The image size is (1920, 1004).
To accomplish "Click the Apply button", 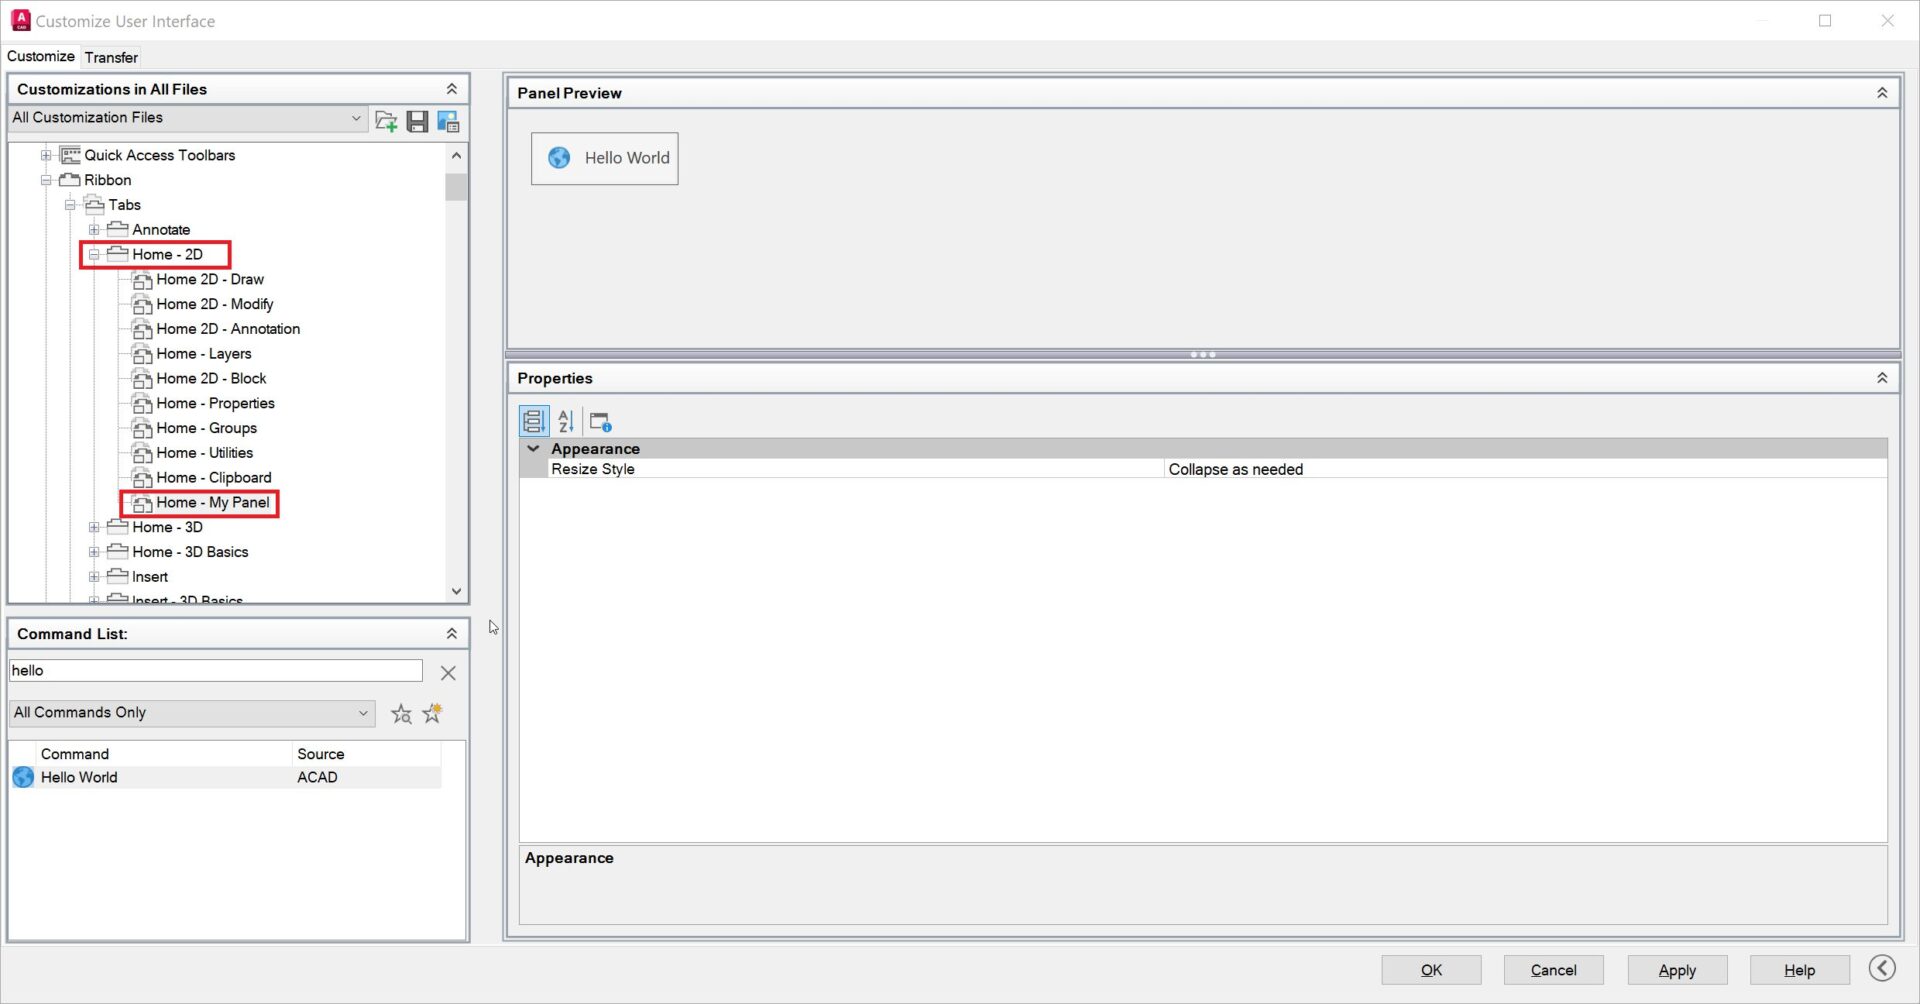I will pyautogui.click(x=1677, y=970).
